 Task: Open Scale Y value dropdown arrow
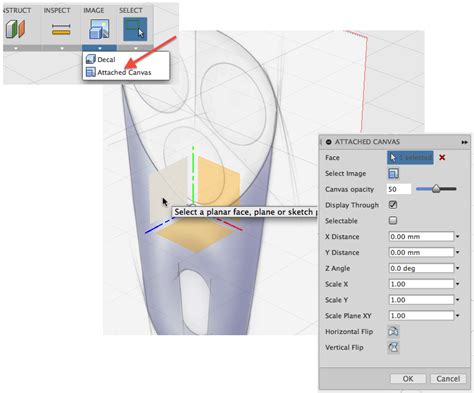(458, 300)
